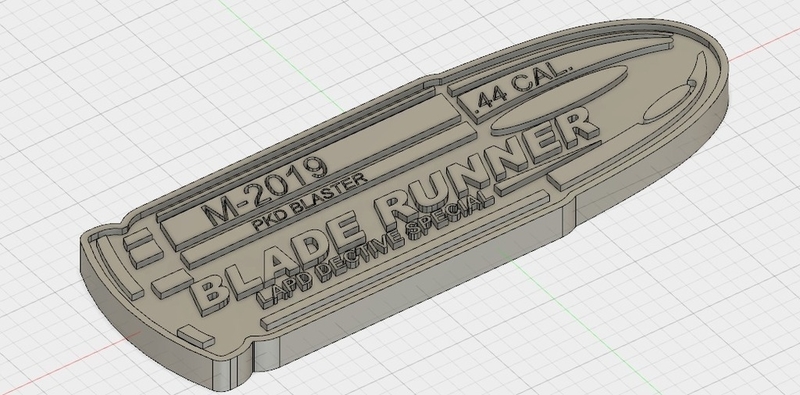Viewport: 800px width, 395px height.
Task: Select the LAPD DECTIVE SPECIAL raised text
Action: click(376, 249)
